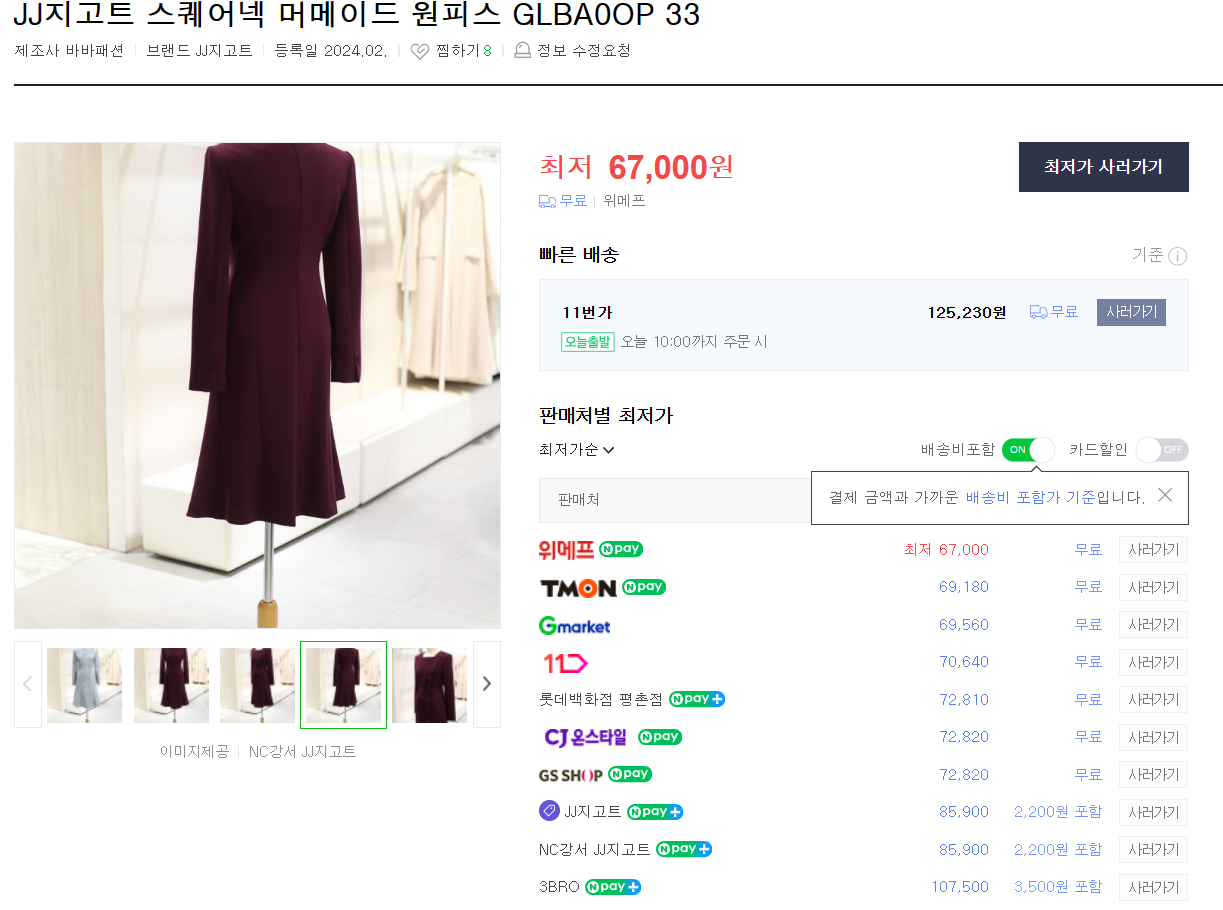Click the 3BRO seller name
The width and height of the screenshot is (1223, 910).
pyautogui.click(x=559, y=887)
